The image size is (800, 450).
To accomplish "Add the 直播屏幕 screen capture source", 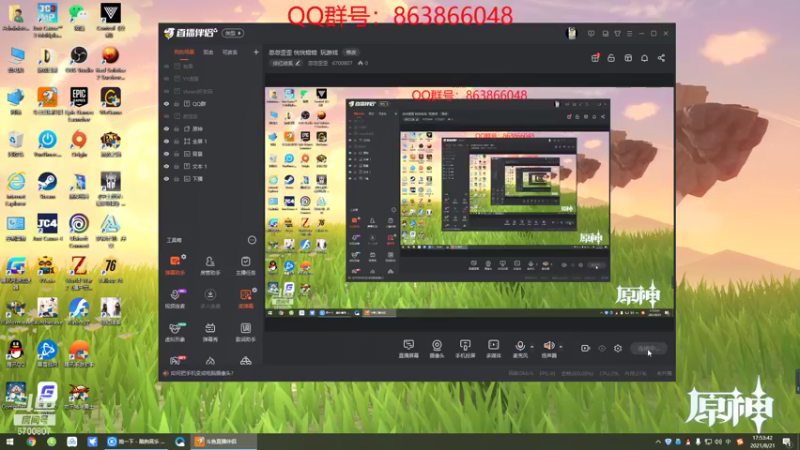I will tap(409, 348).
